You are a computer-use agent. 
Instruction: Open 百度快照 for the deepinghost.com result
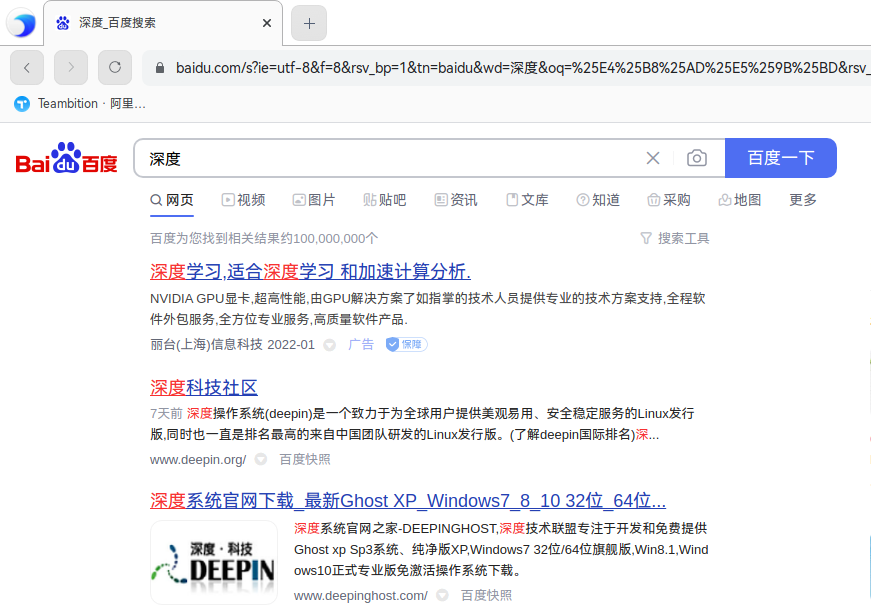[x=486, y=596]
